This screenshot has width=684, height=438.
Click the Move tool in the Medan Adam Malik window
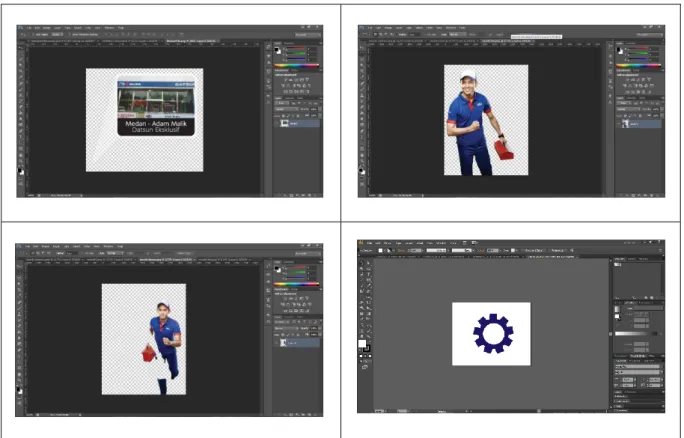tap(21, 48)
